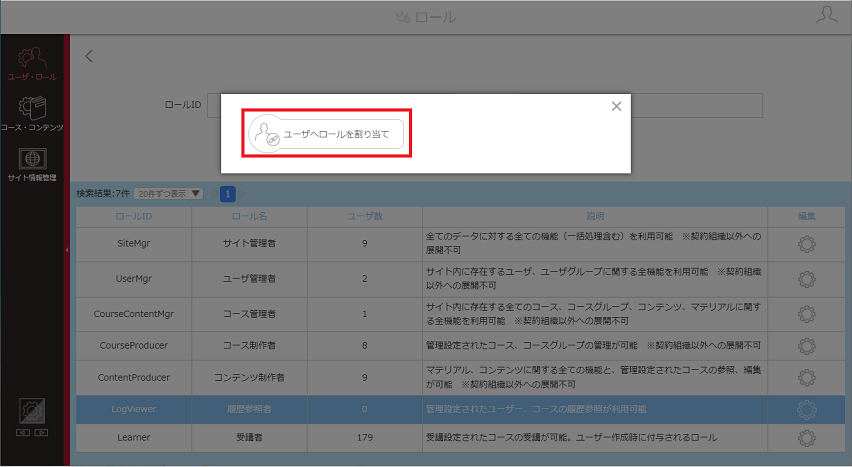Click the ユーザへロールを割り当て button
852x467 pixels.
[x=326, y=134]
